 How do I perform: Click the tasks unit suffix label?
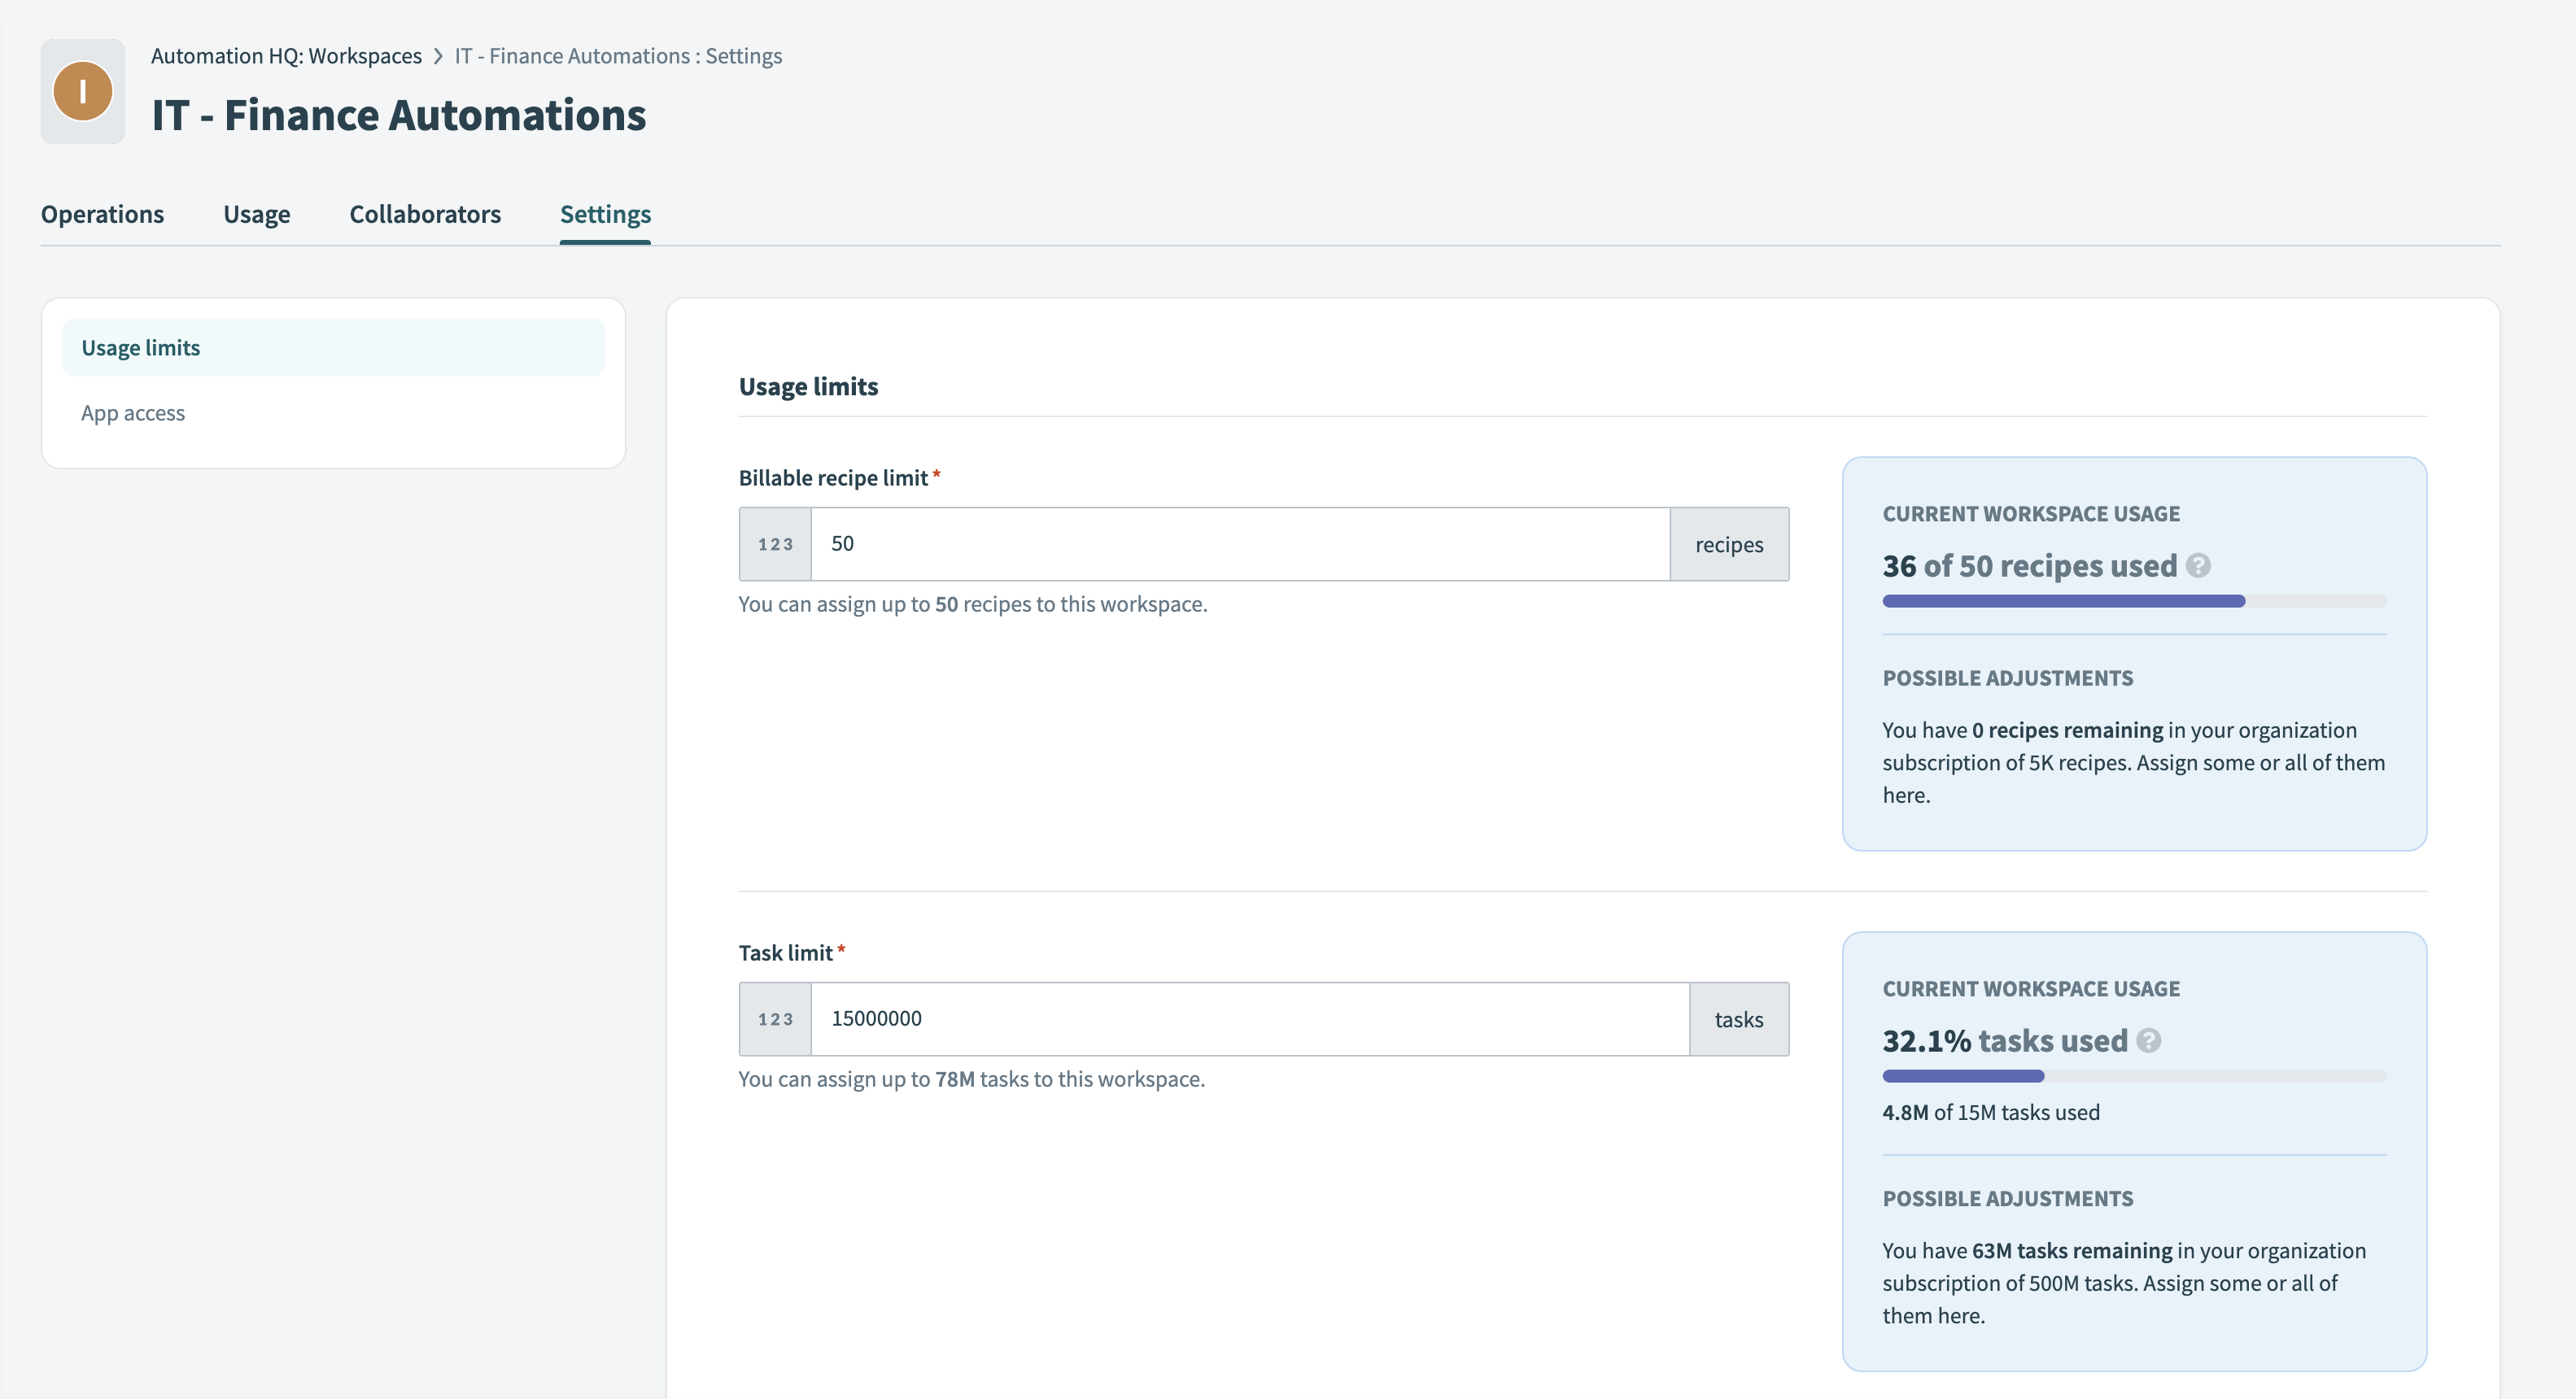[1738, 1019]
